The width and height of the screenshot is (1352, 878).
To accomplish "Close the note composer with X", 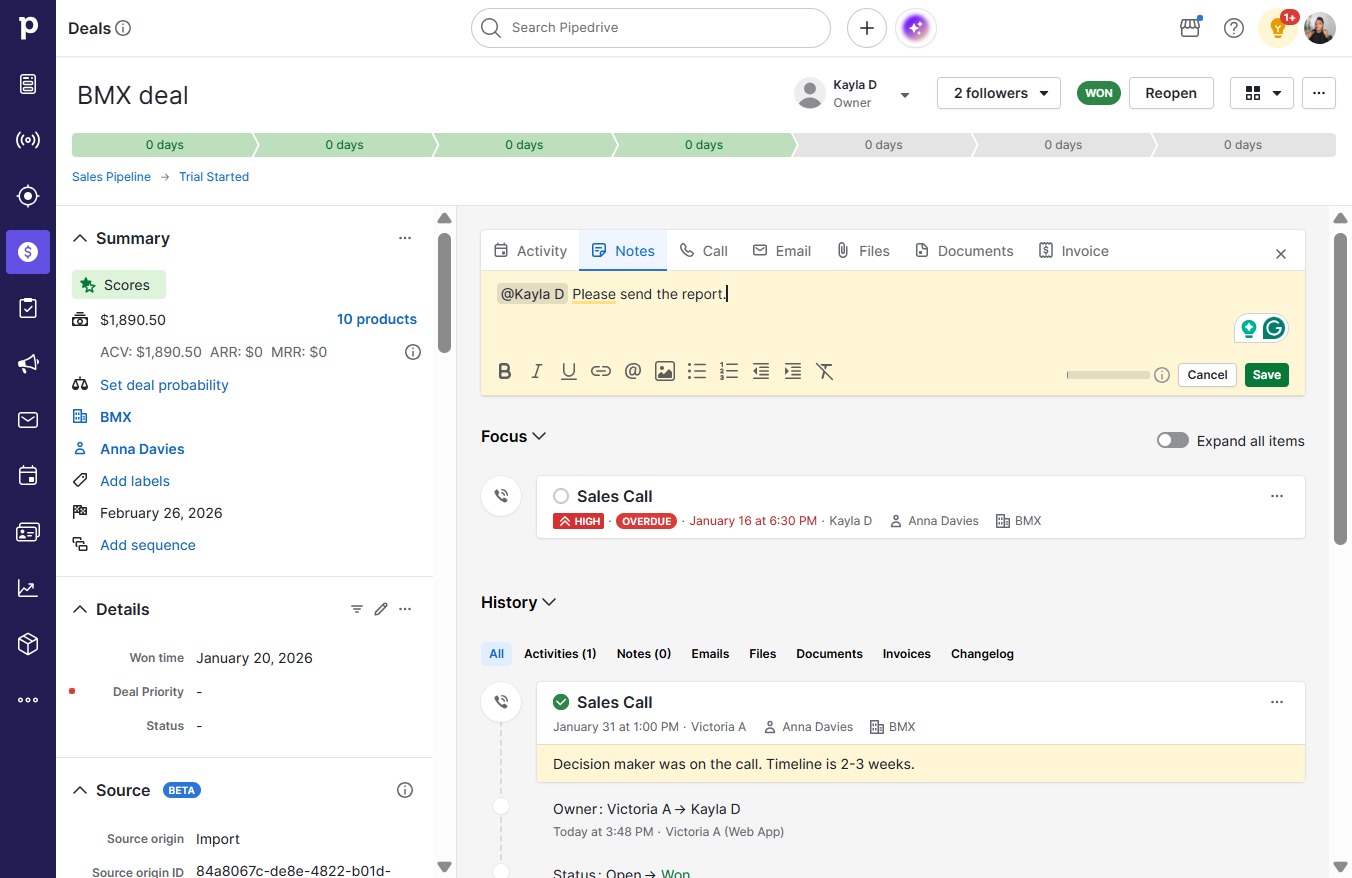I will 1281,254.
